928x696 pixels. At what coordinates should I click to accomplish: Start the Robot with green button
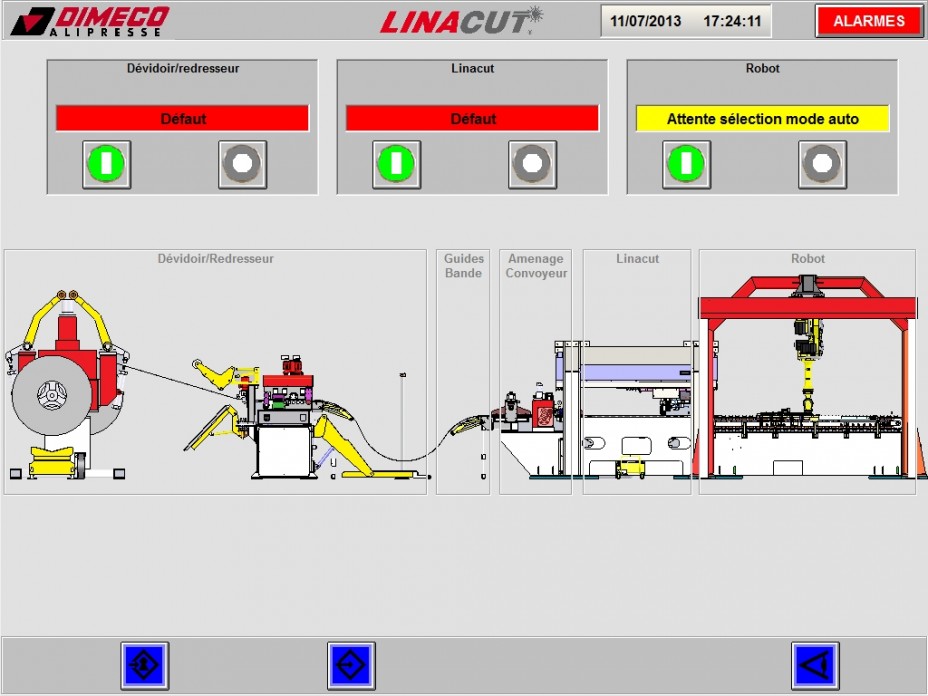click(x=687, y=165)
